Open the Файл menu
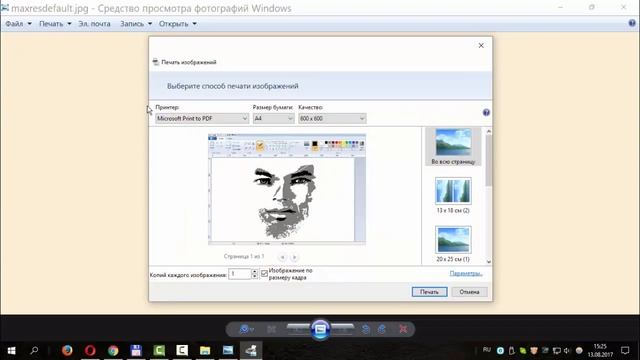The width and height of the screenshot is (640, 360). point(18,24)
